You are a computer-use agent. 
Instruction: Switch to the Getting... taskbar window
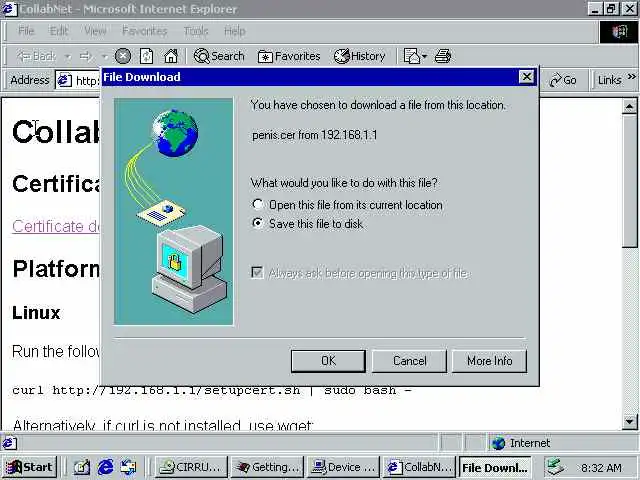pyautogui.click(x=267, y=467)
